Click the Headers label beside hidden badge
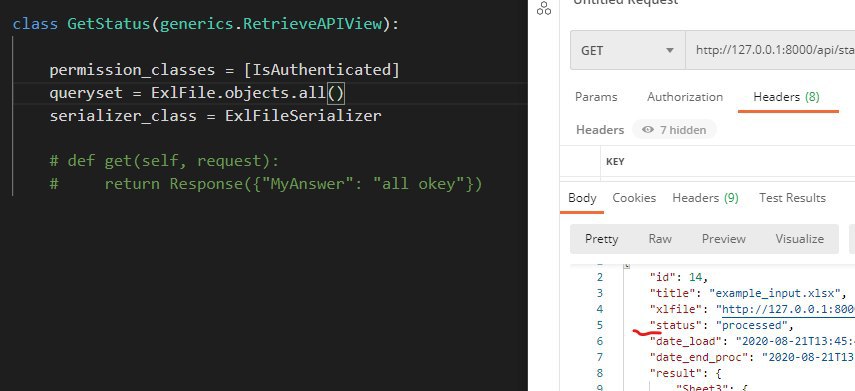This screenshot has height=391, width=855. click(600, 130)
